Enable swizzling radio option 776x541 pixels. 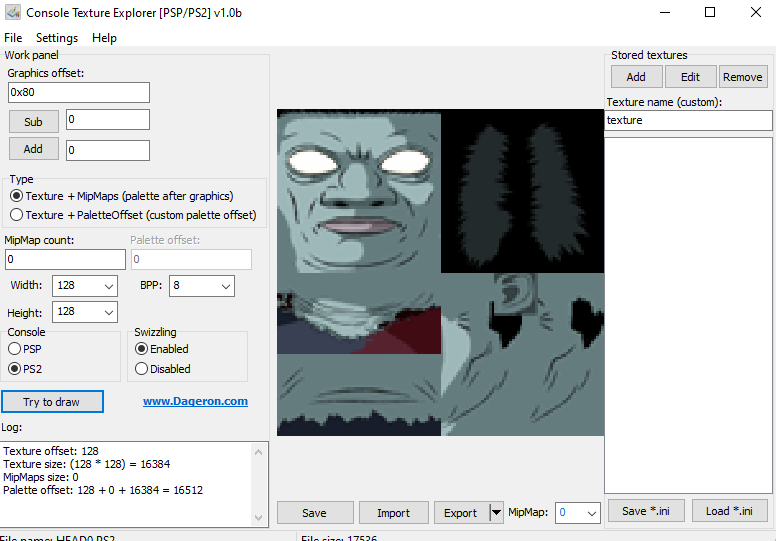coord(162,349)
